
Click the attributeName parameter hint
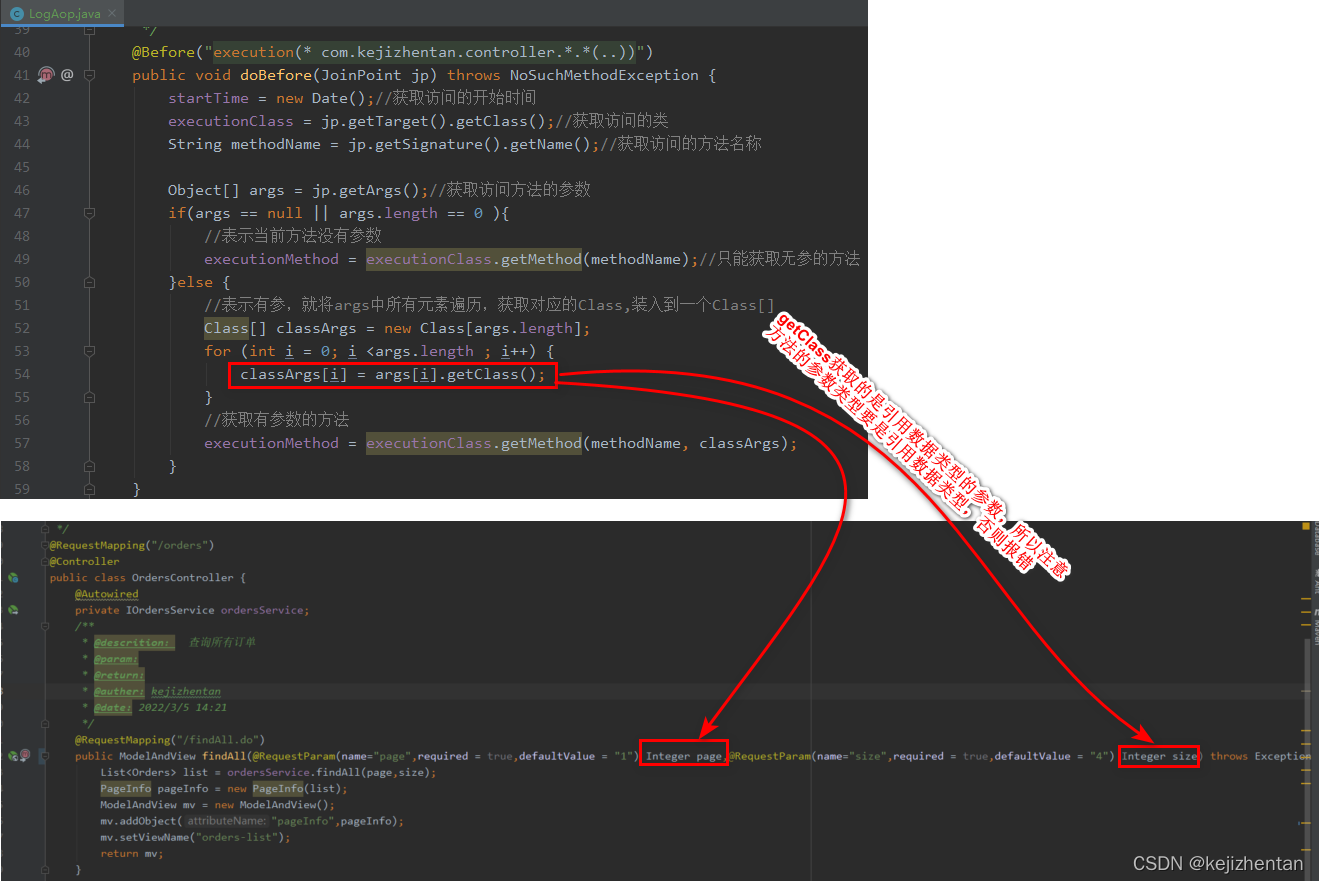(x=227, y=821)
